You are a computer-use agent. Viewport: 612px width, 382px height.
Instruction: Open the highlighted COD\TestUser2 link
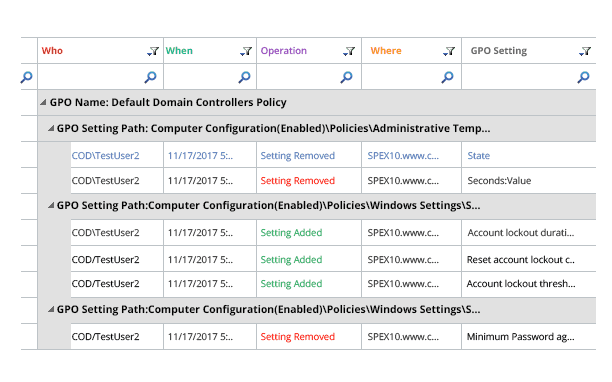coord(105,156)
